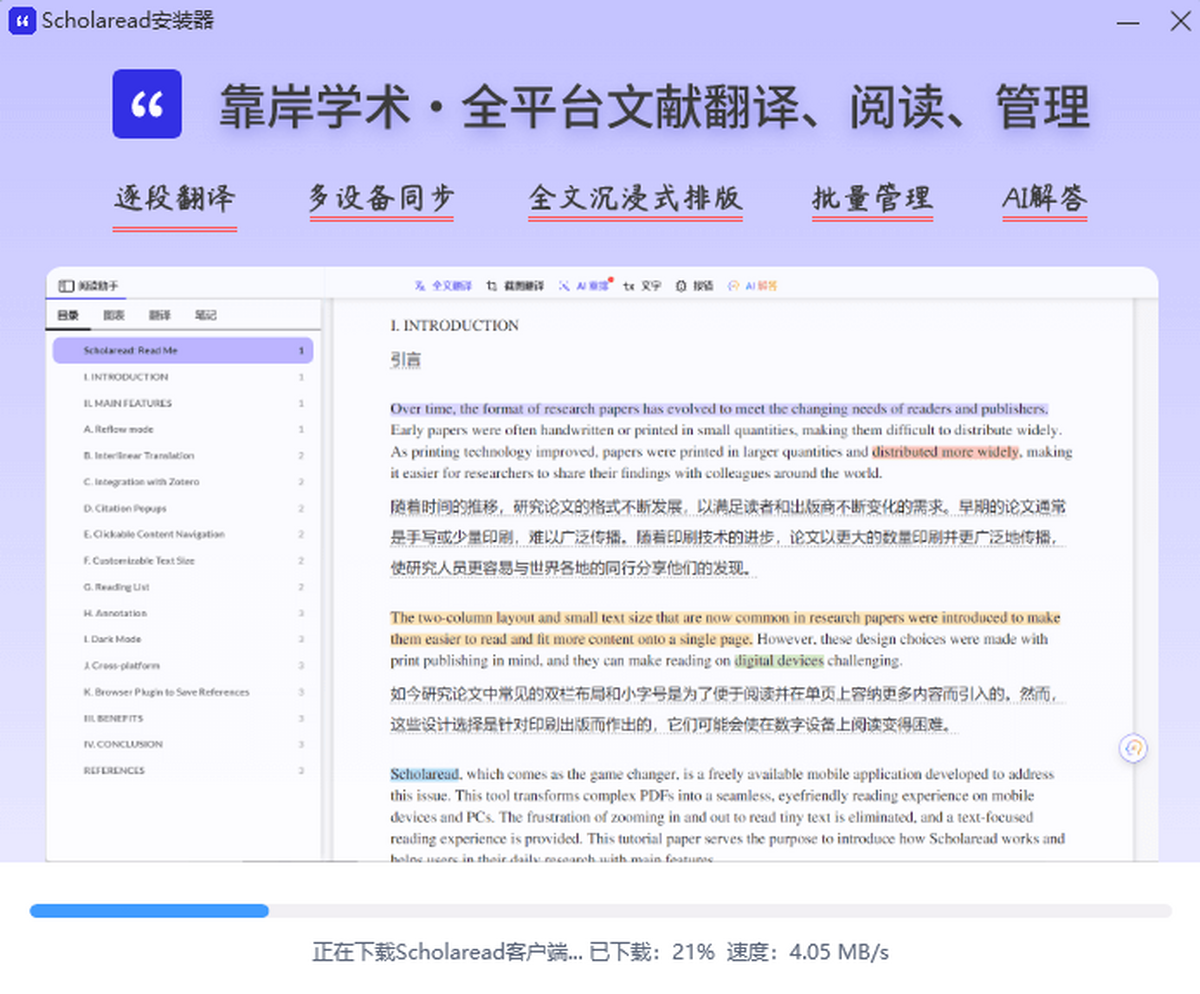The width and height of the screenshot is (1200, 994).
Task: Click the blue download progress bar
Action: click(150, 911)
